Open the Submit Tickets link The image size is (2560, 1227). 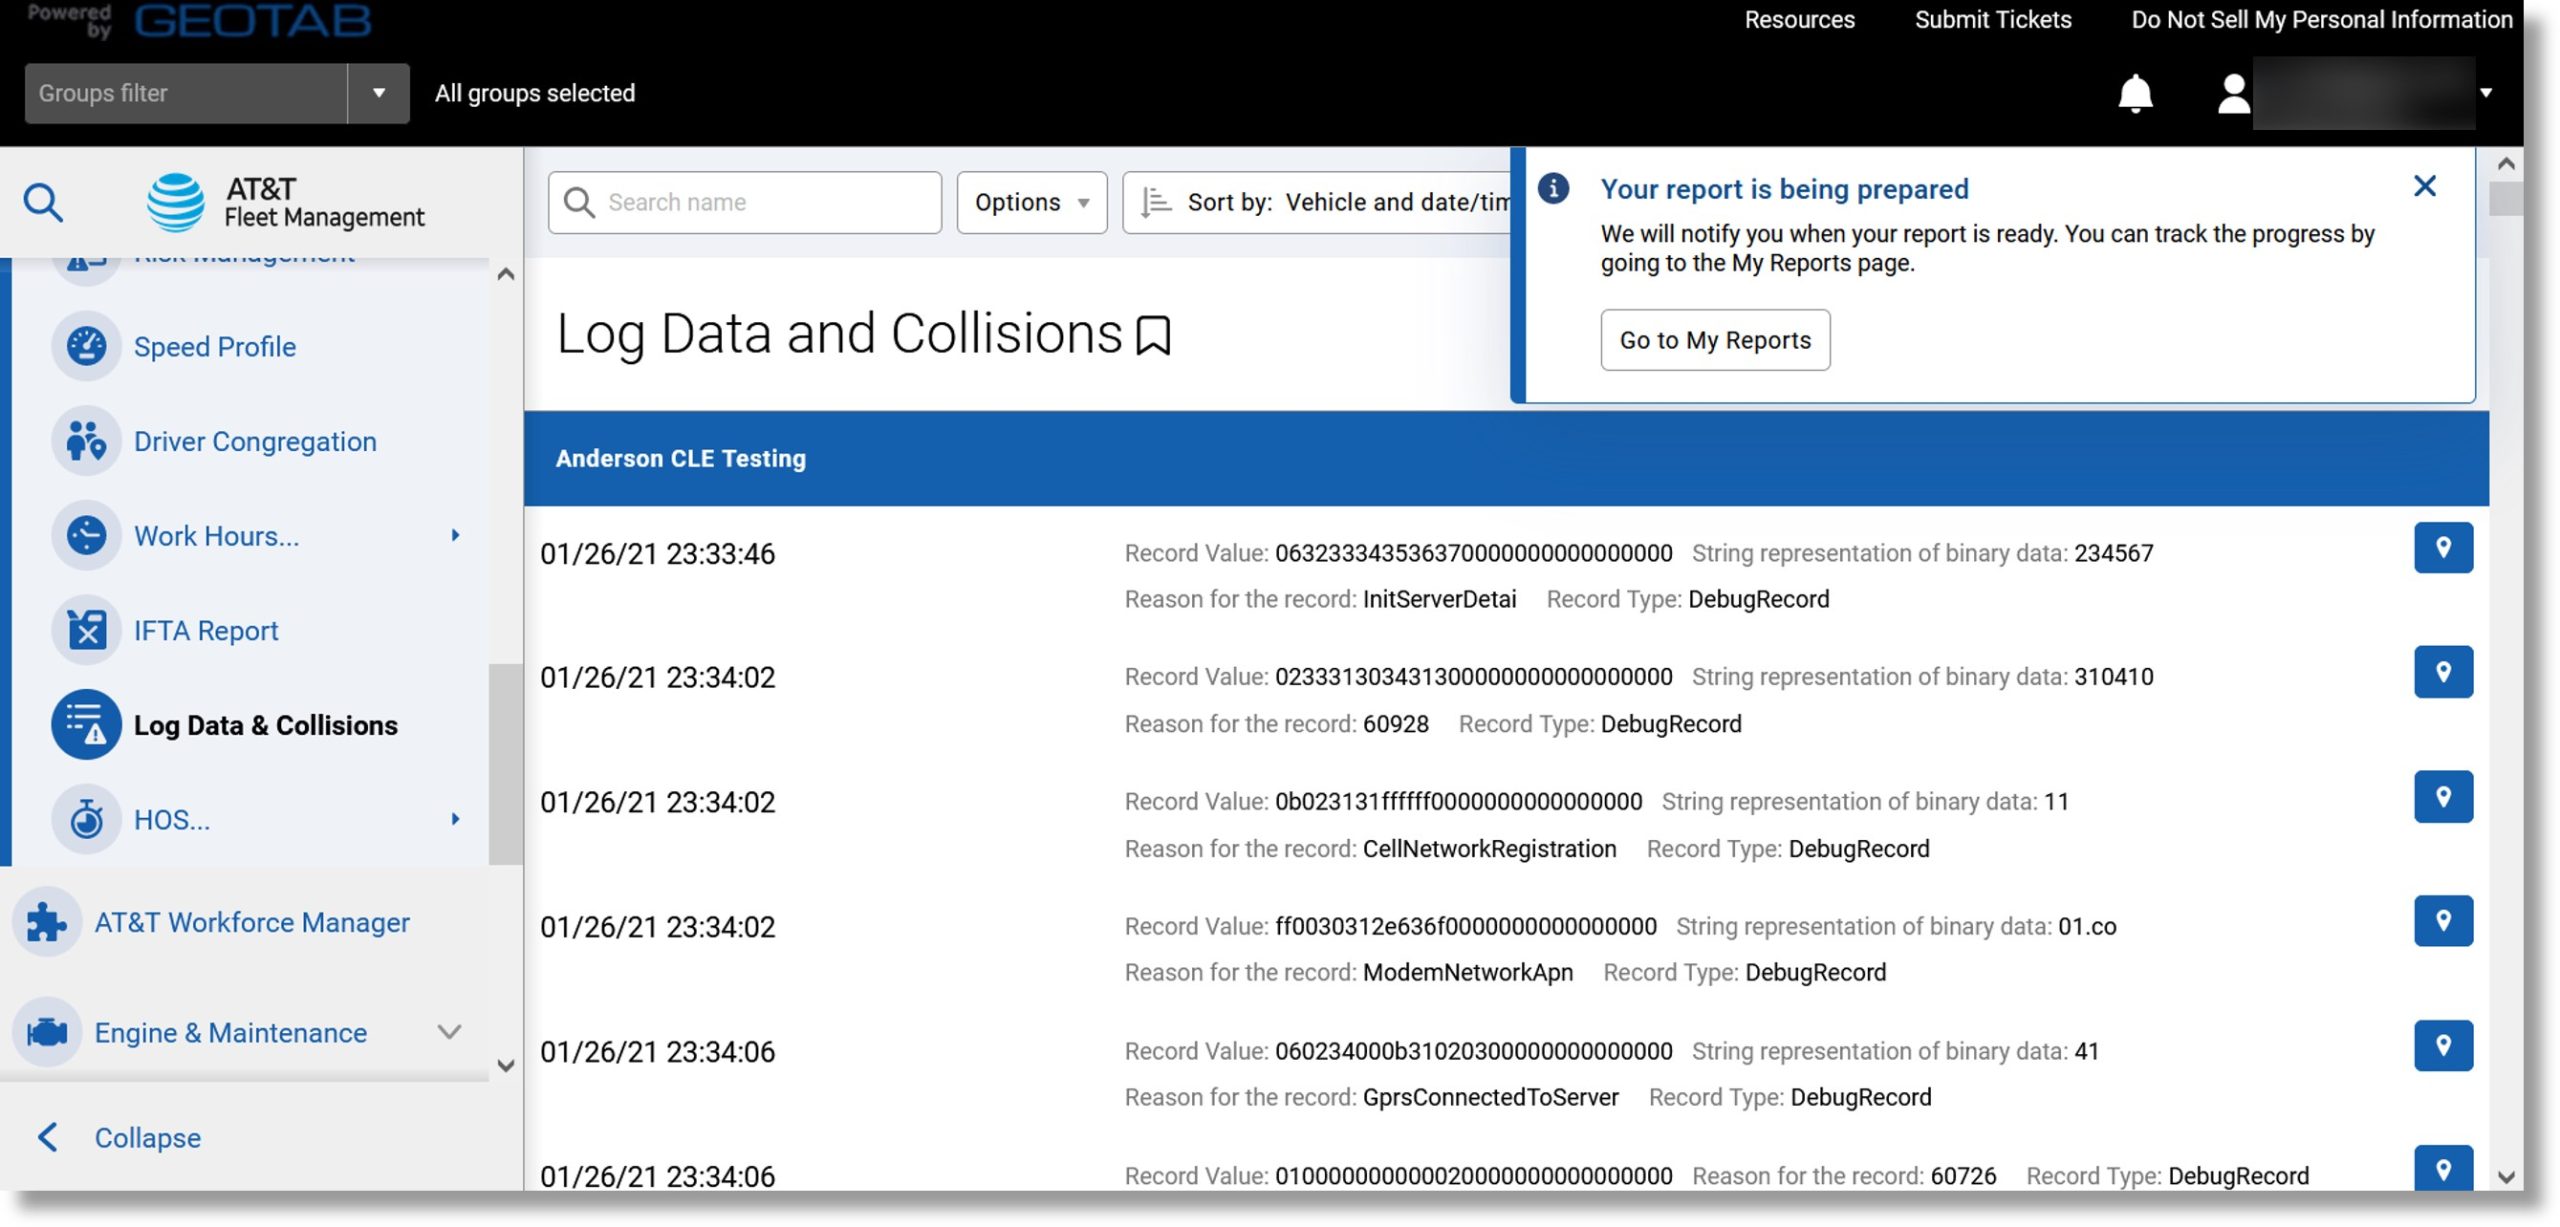pyautogui.click(x=1992, y=19)
